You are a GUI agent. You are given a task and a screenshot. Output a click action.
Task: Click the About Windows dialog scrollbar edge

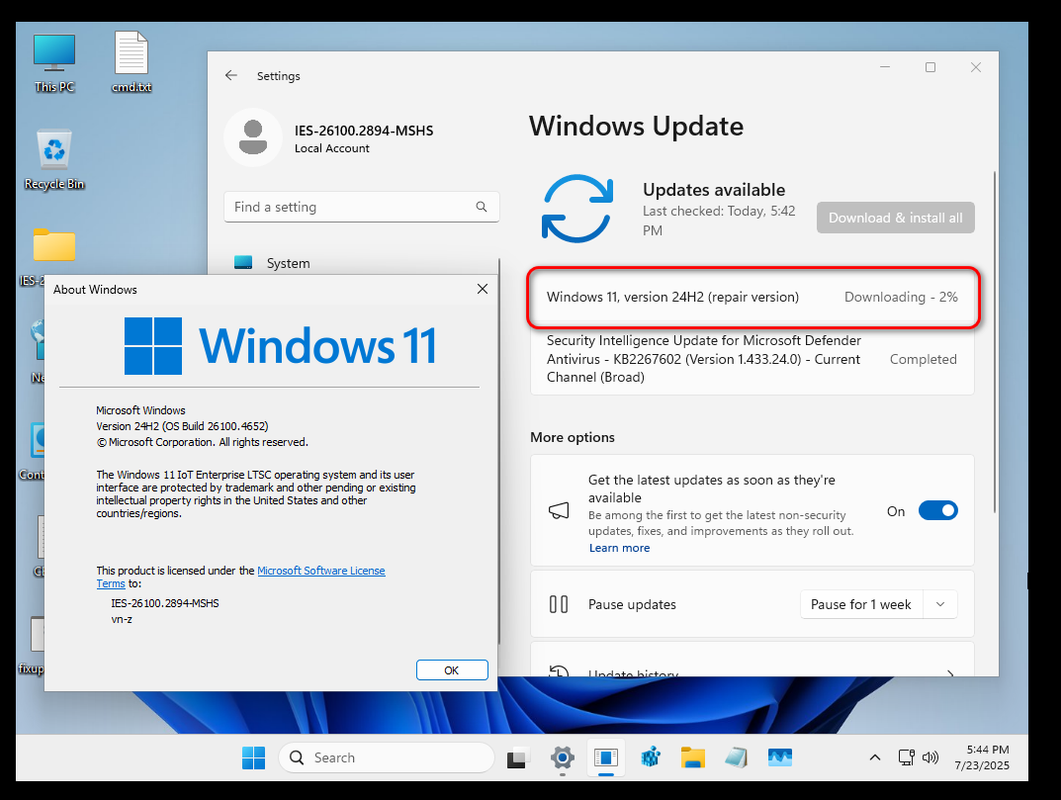(x=499, y=451)
